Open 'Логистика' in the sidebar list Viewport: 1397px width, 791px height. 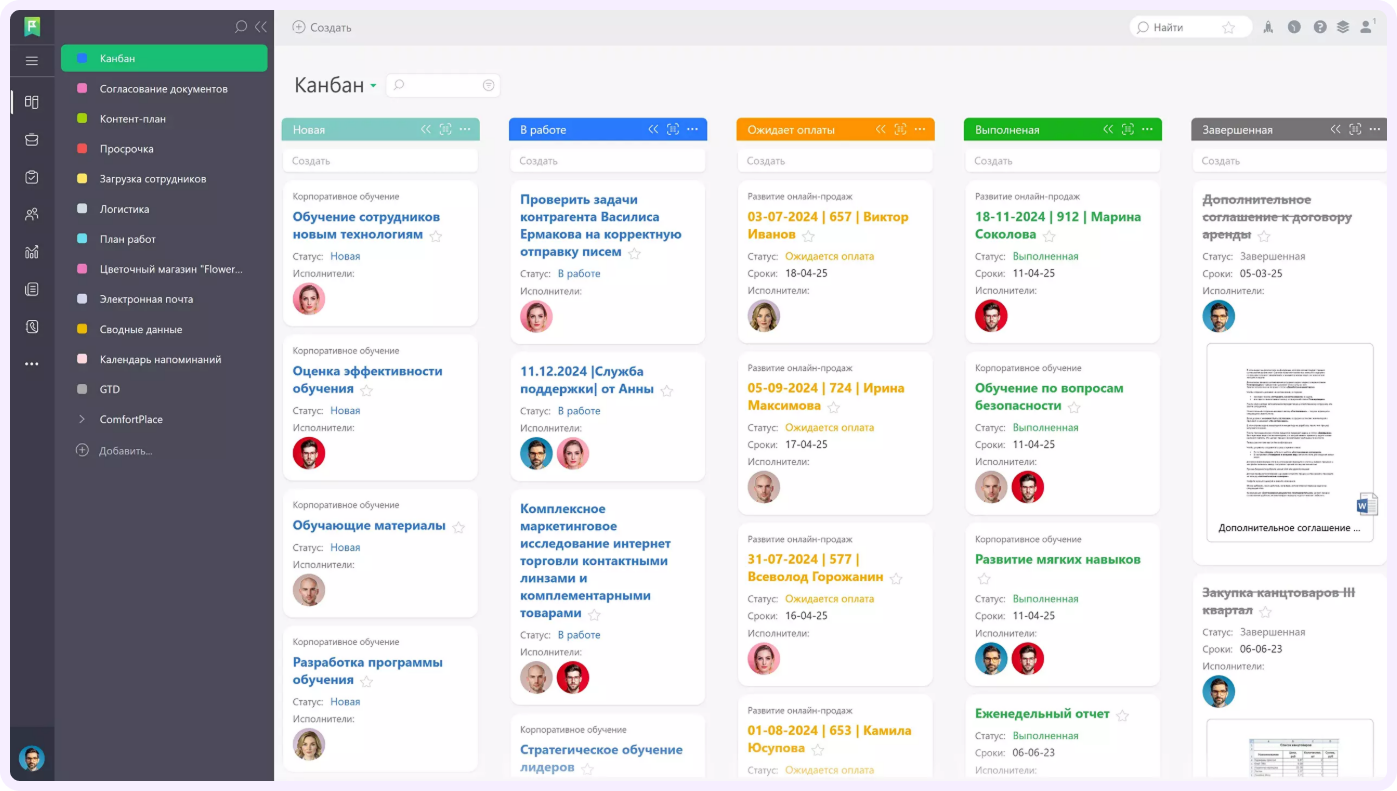tap(124, 209)
